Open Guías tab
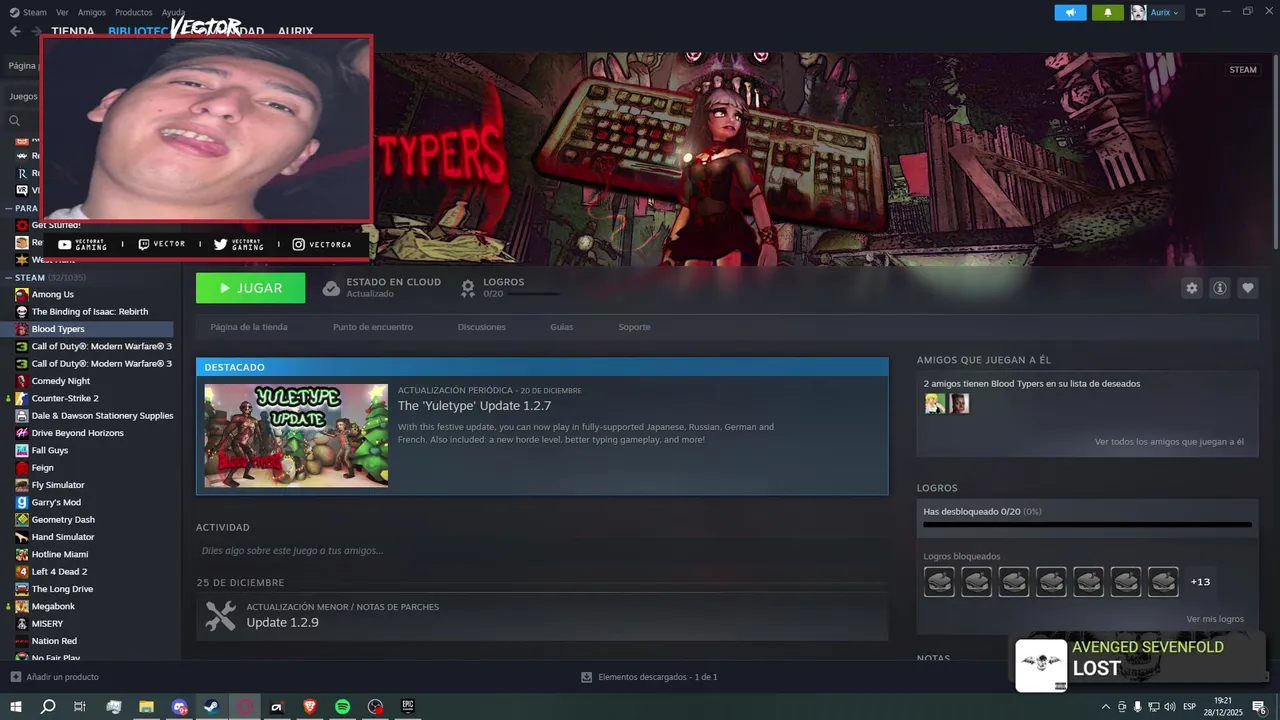1280x720 pixels. [562, 327]
